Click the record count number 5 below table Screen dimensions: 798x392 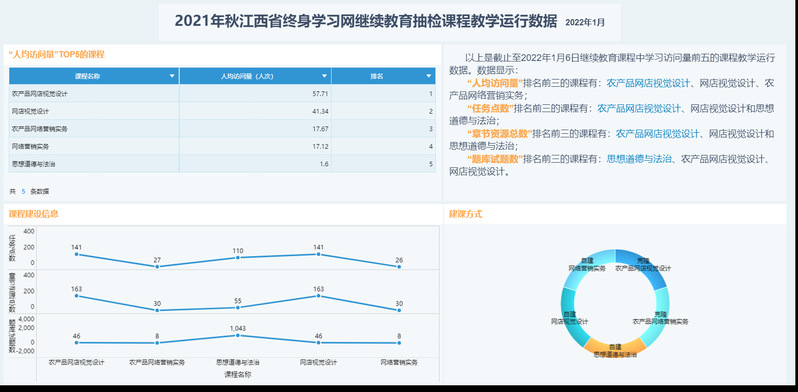23,191
